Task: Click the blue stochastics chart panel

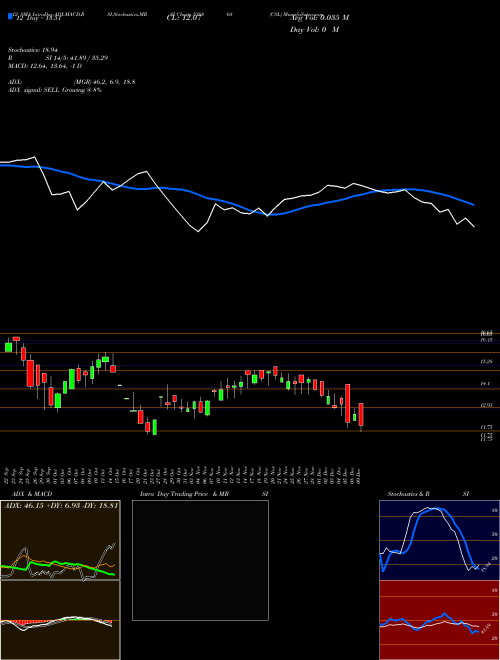Action: (439, 540)
